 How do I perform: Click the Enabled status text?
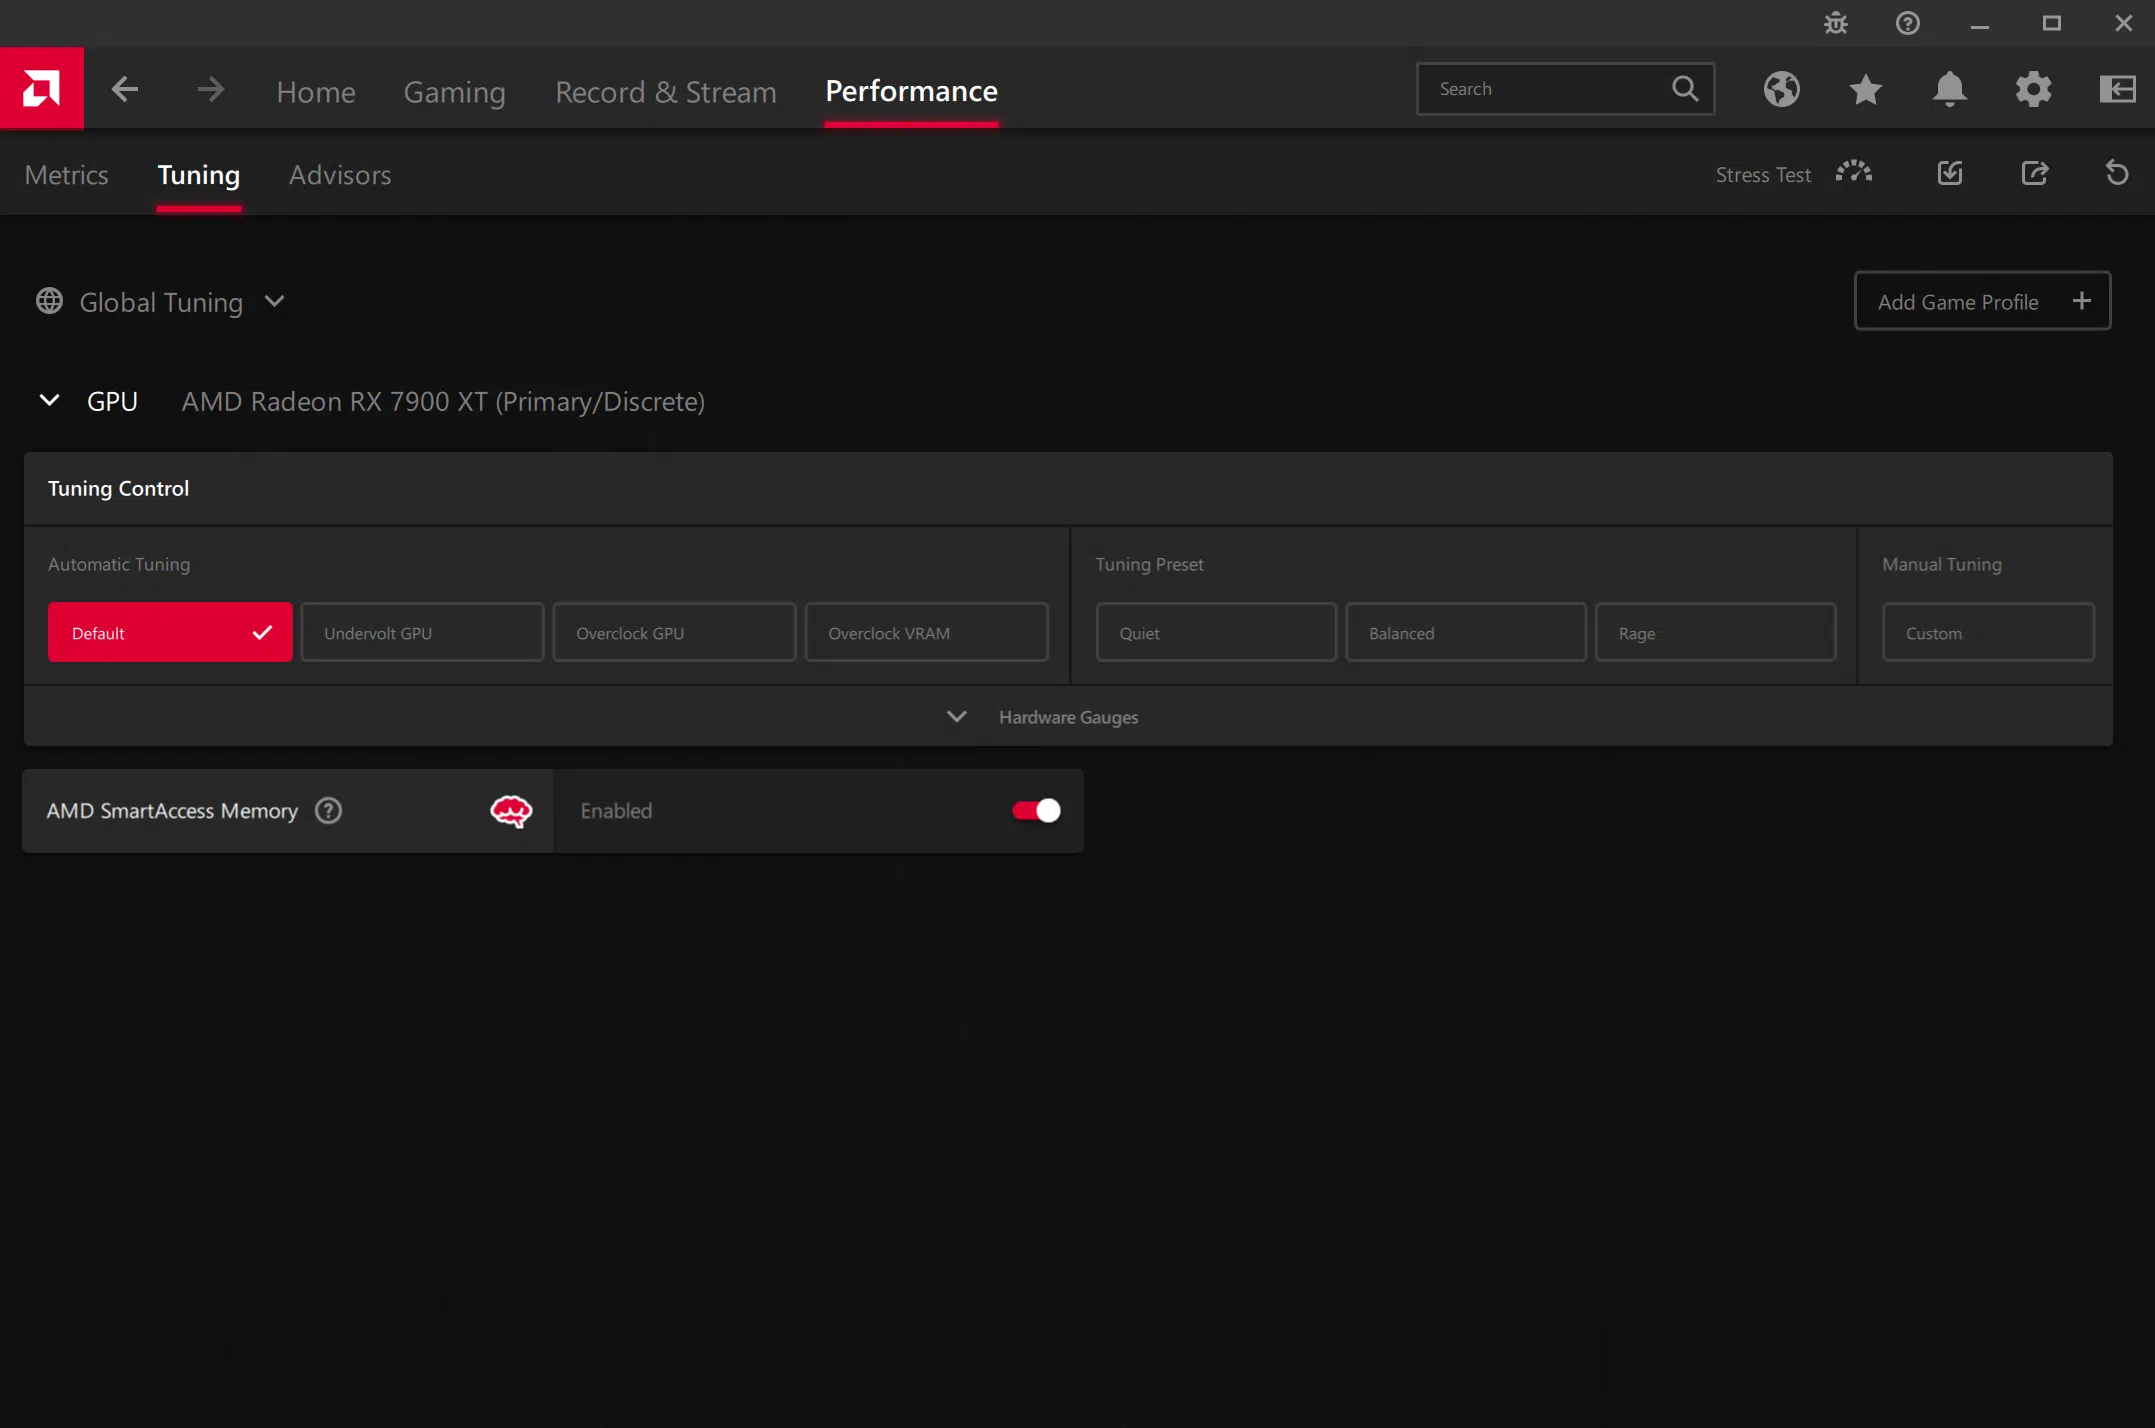(616, 811)
